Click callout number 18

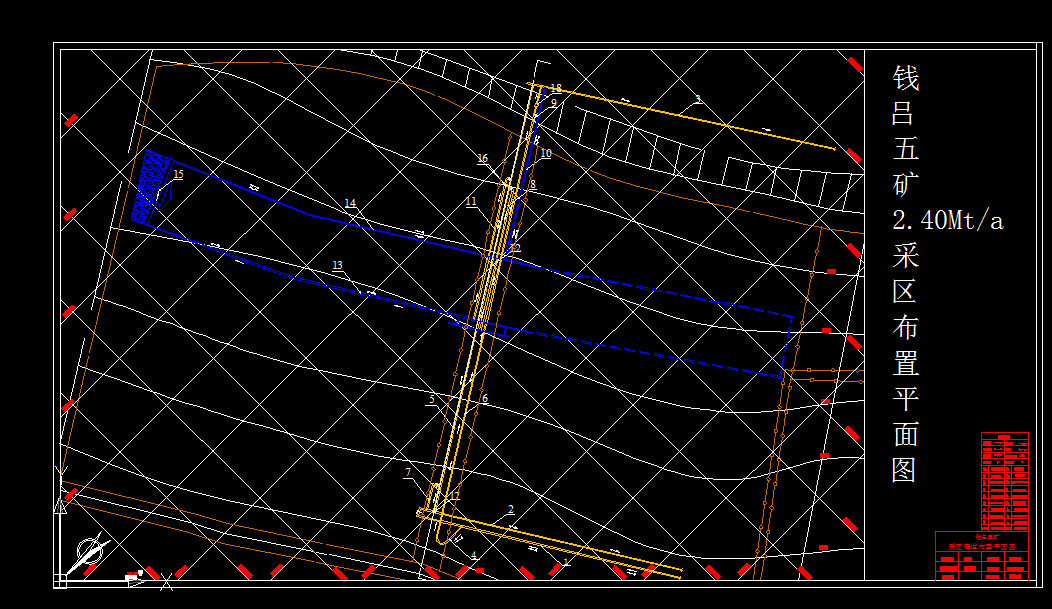point(556,89)
